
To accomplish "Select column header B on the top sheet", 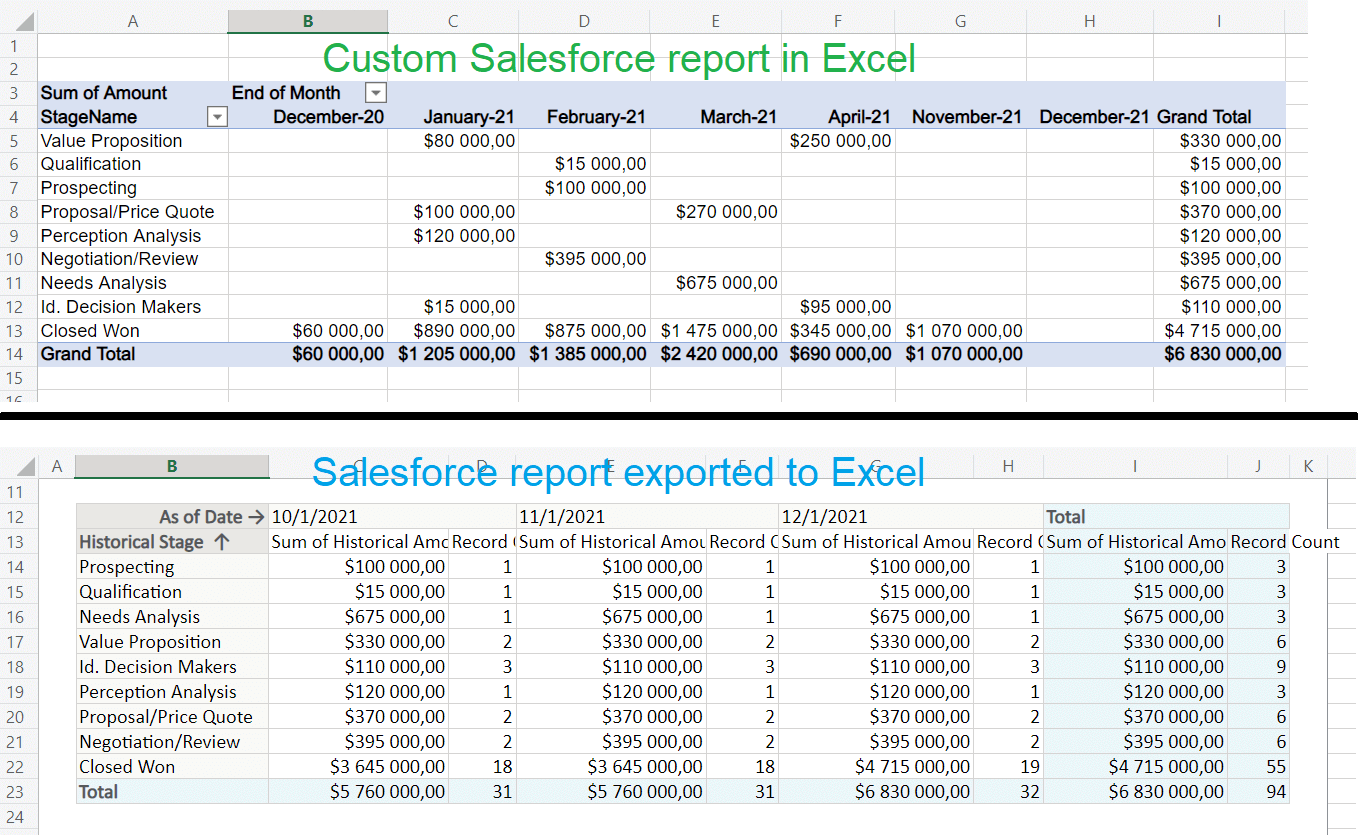I will pyautogui.click(x=307, y=21).
